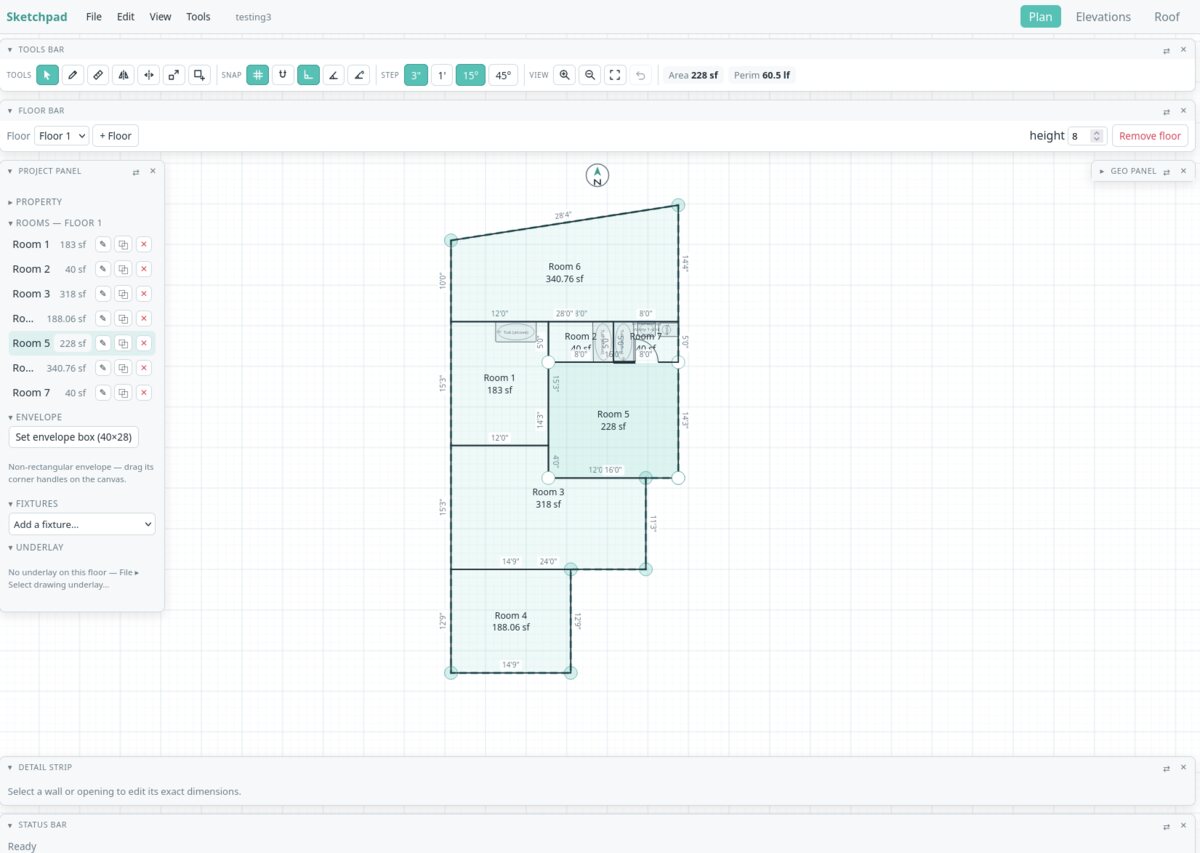Toggle magnet snap
Screen dimensions: 1200x853
pyautogui.click(x=283, y=75)
